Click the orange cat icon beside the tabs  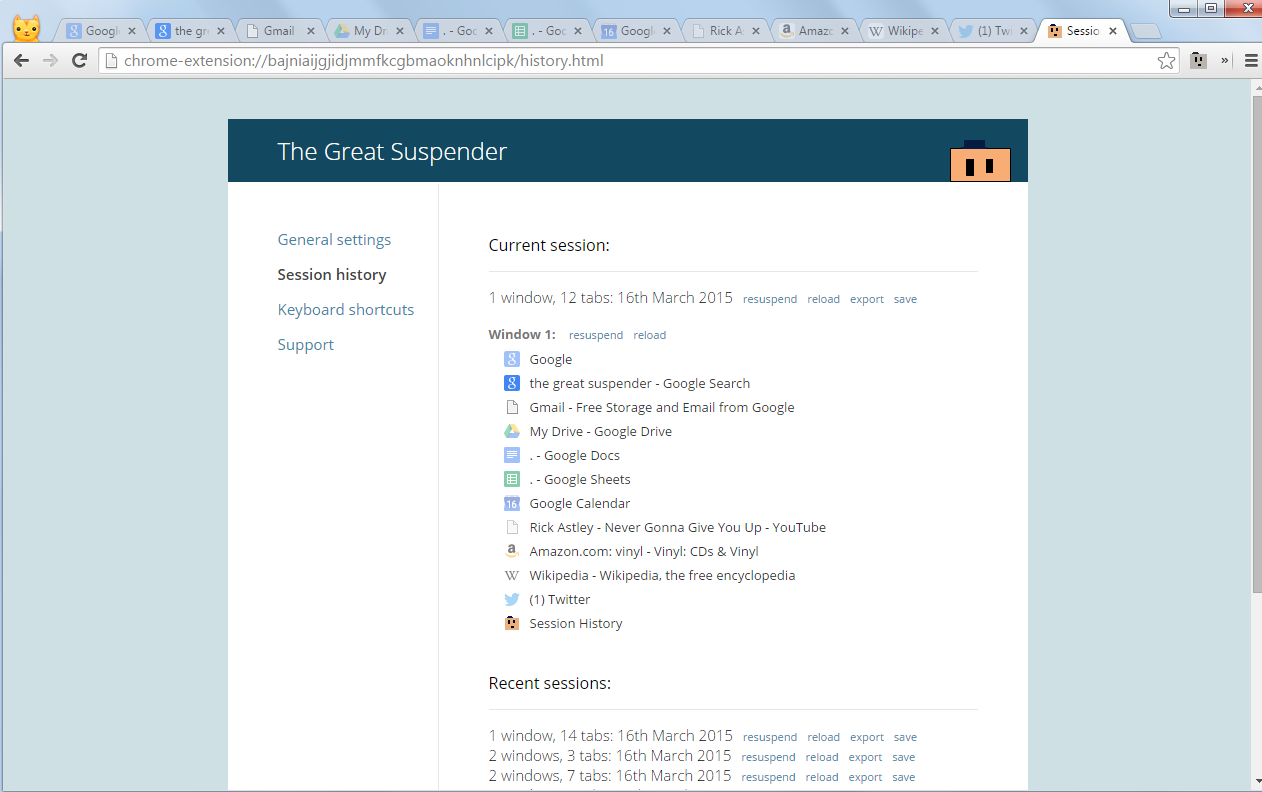tap(27, 29)
